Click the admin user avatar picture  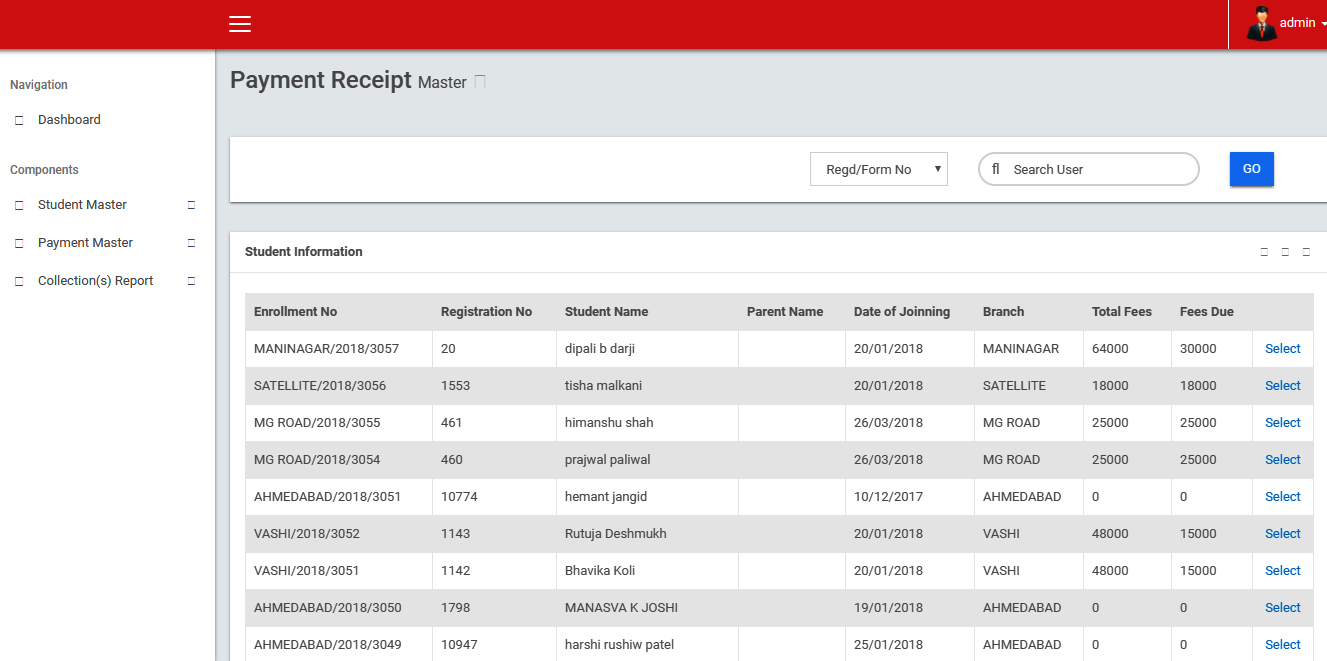coord(1261,23)
